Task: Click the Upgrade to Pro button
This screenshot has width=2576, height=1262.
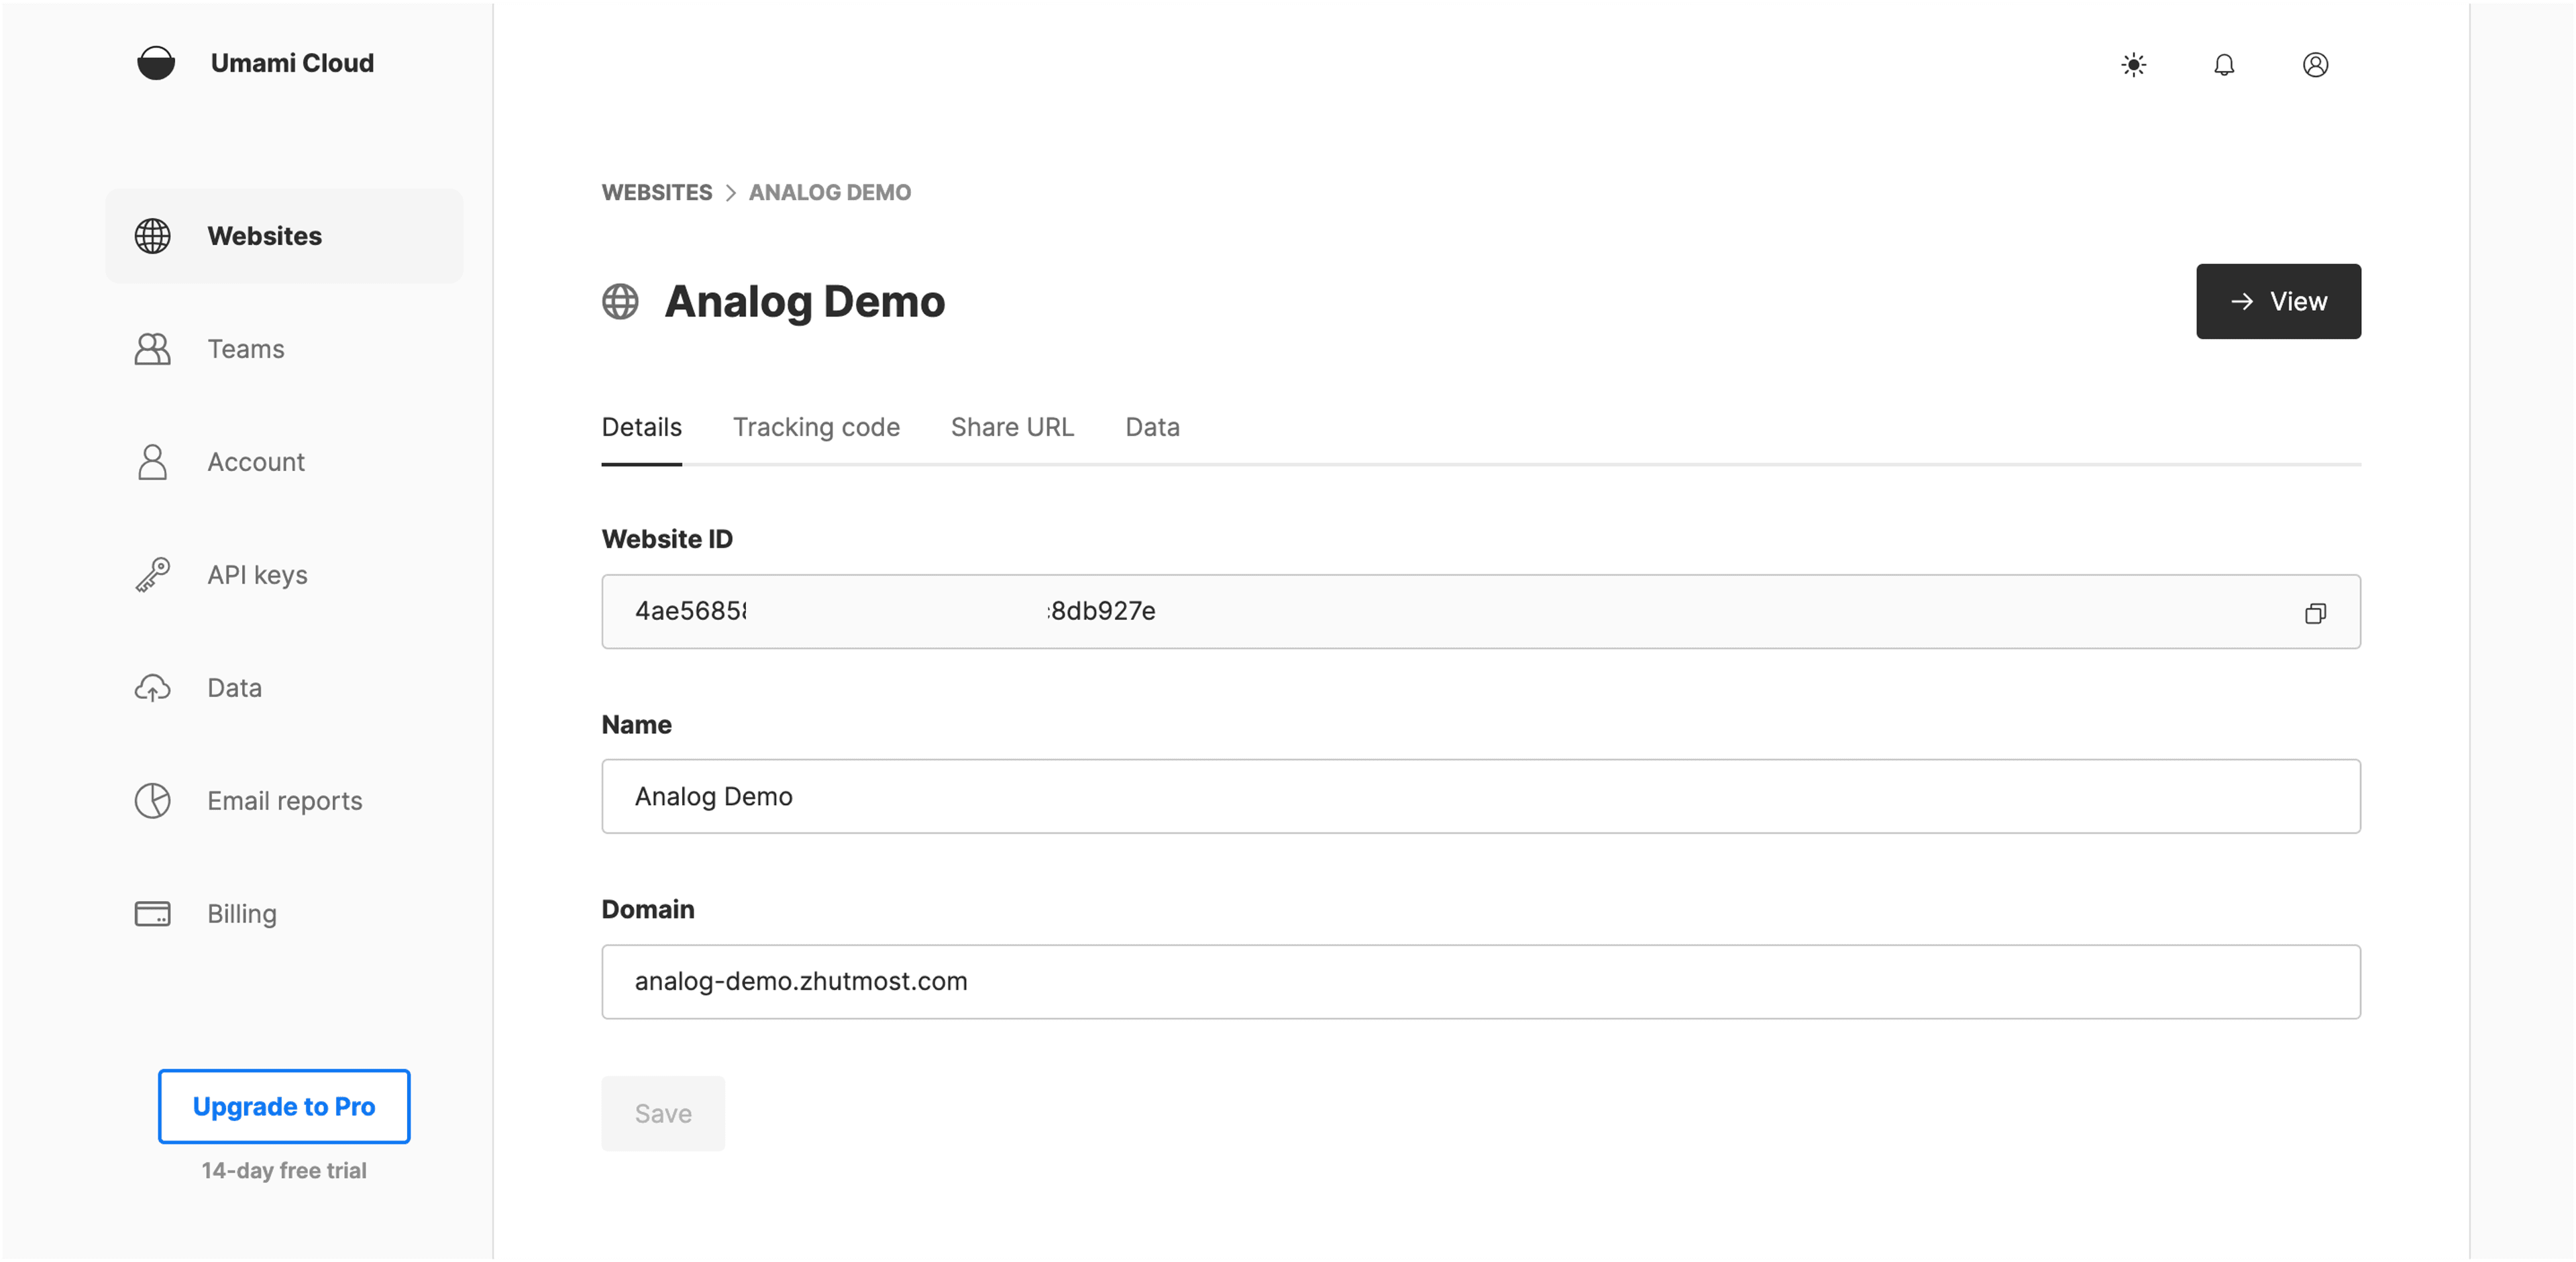Action: 283,1106
